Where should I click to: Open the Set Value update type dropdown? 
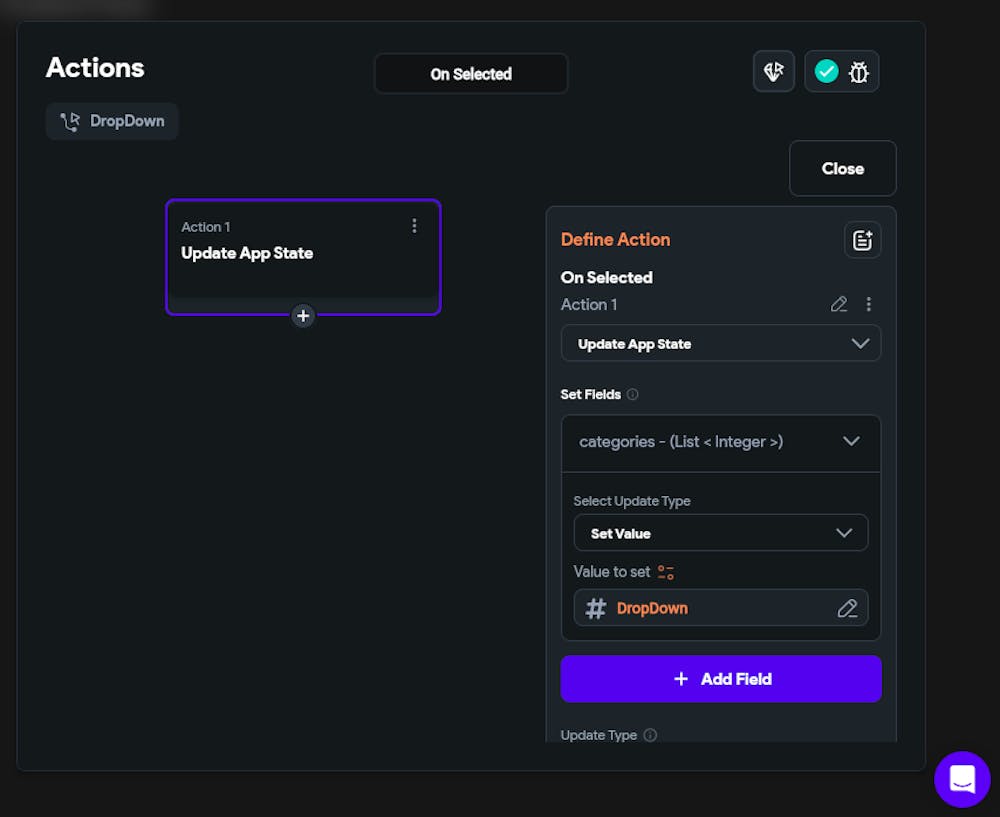[x=720, y=533]
